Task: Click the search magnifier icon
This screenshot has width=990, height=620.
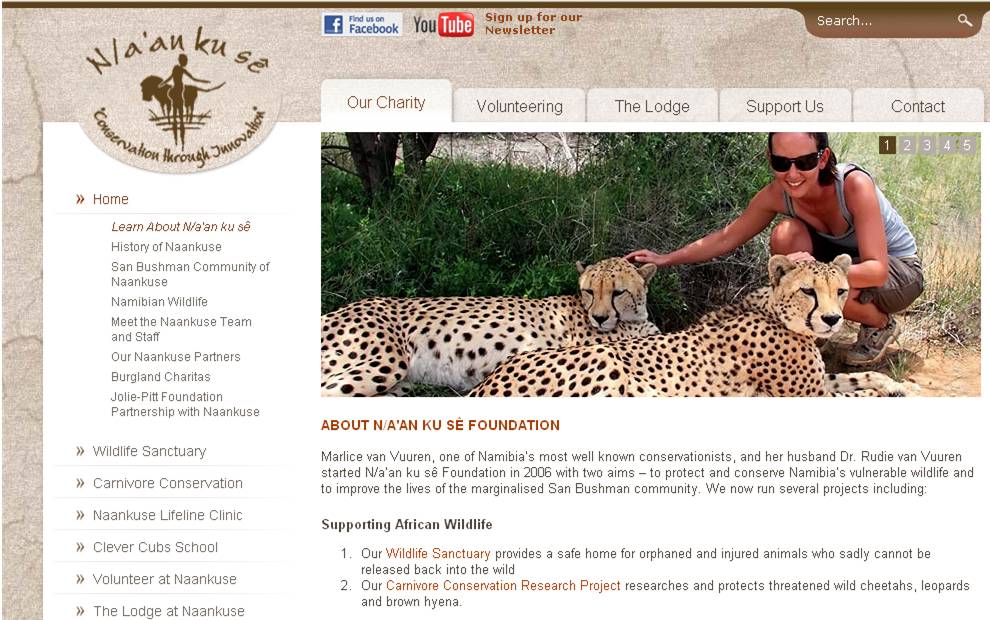Action: click(x=965, y=20)
